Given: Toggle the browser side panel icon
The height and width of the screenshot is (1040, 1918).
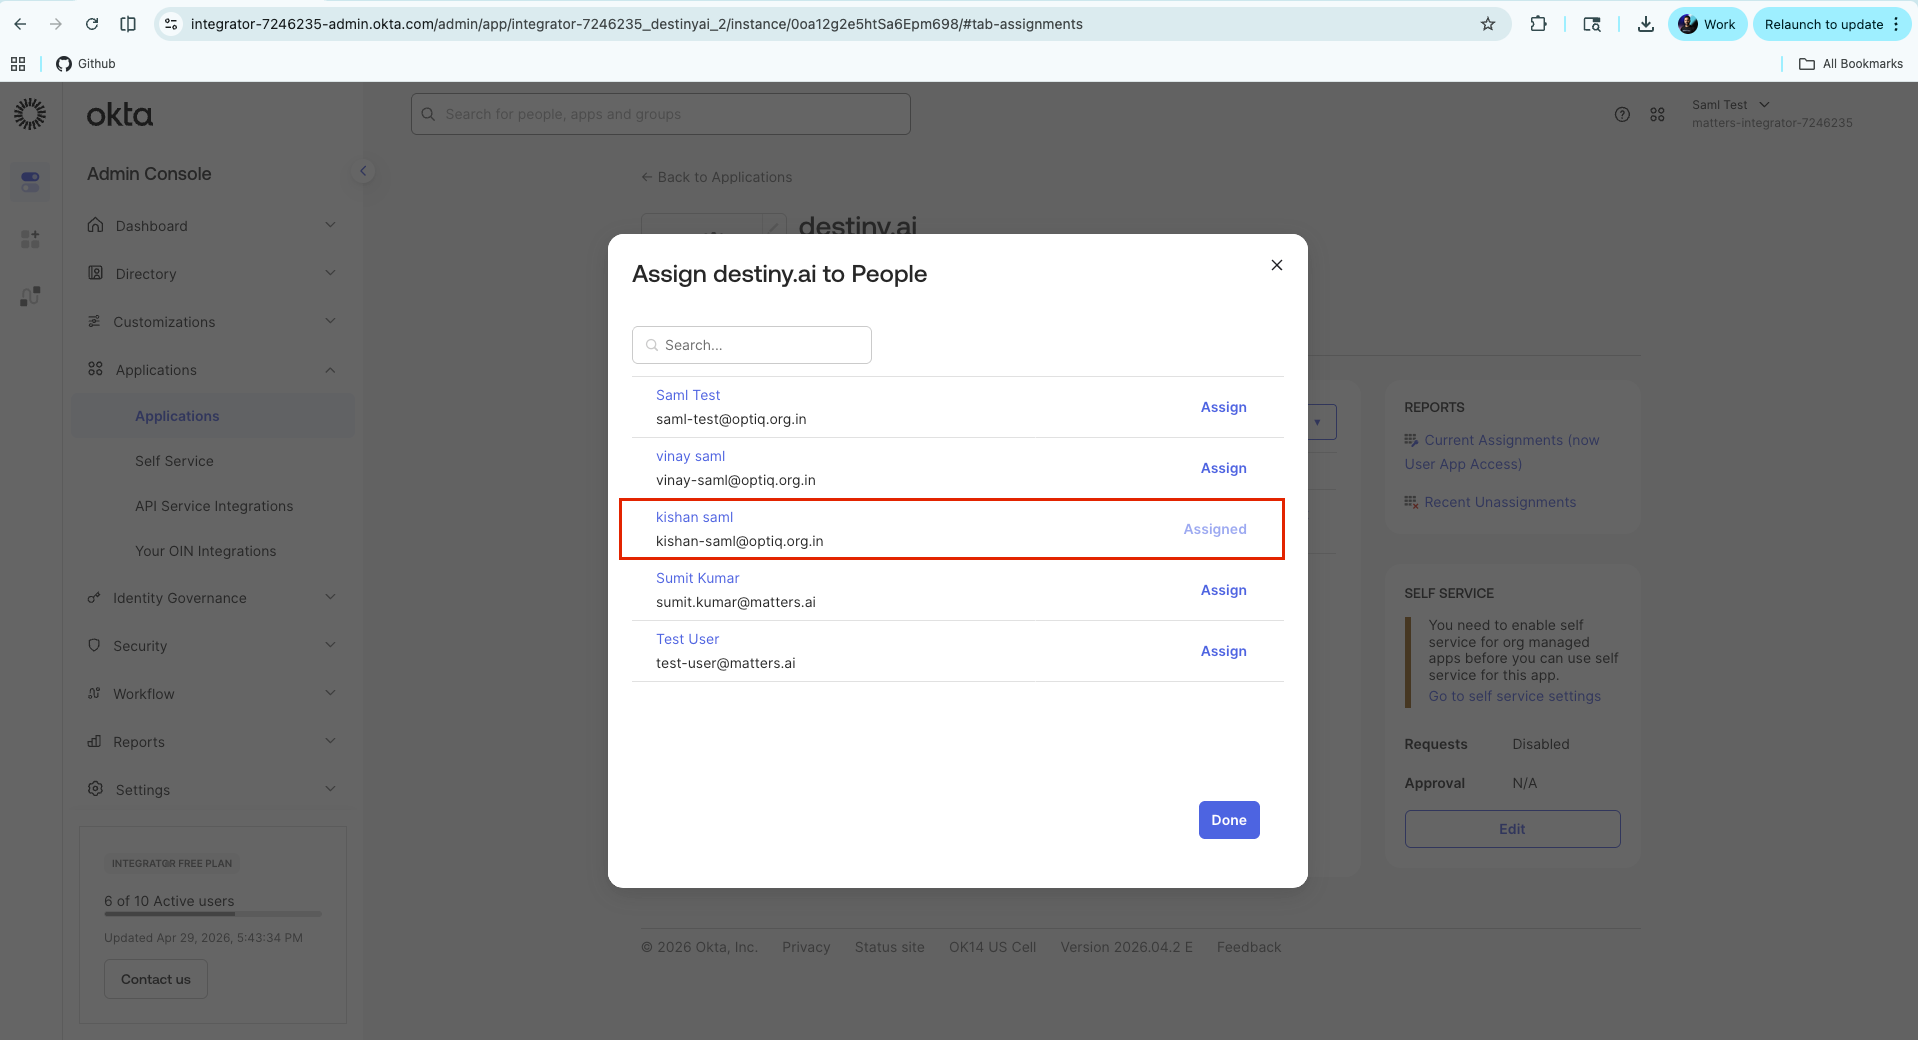Looking at the screenshot, I should tap(128, 24).
